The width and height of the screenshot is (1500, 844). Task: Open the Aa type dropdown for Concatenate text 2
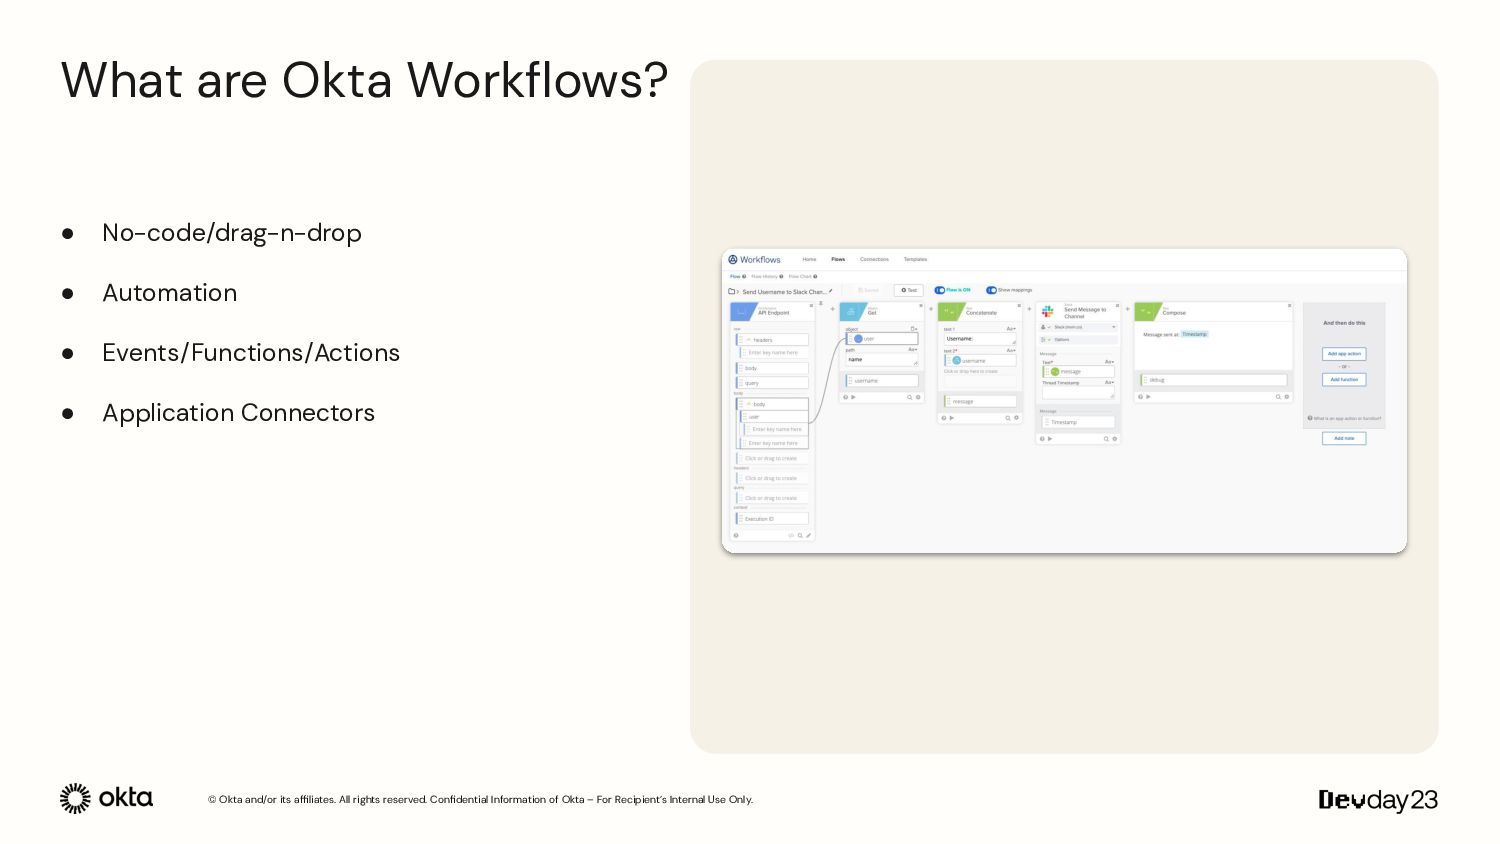point(1011,350)
